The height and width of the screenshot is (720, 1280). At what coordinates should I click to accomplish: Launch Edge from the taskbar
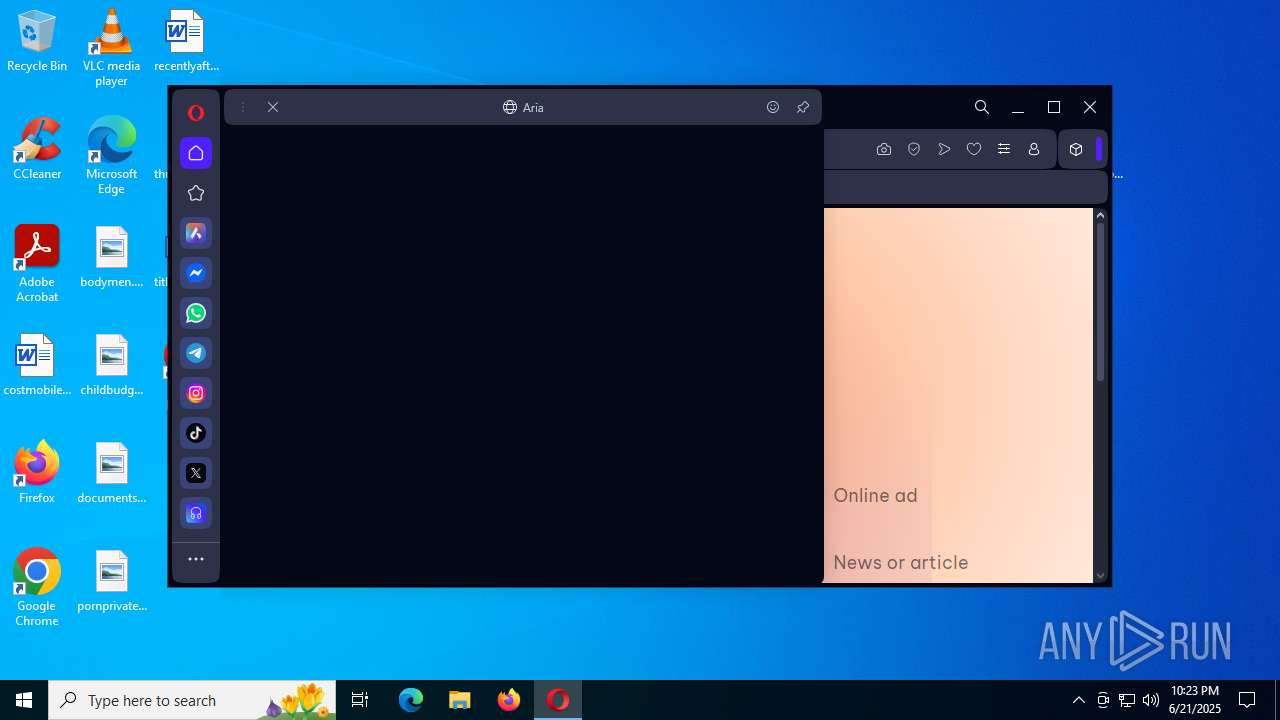[x=411, y=700]
